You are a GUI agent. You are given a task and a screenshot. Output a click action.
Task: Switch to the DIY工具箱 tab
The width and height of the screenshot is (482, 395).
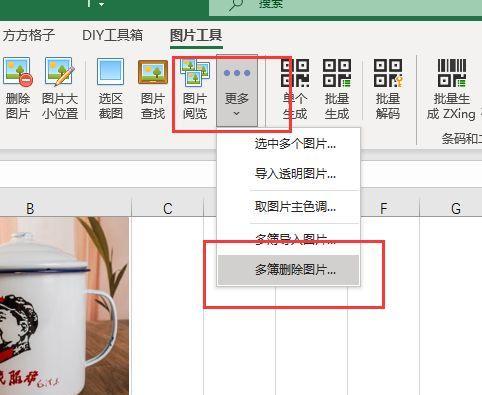point(113,35)
